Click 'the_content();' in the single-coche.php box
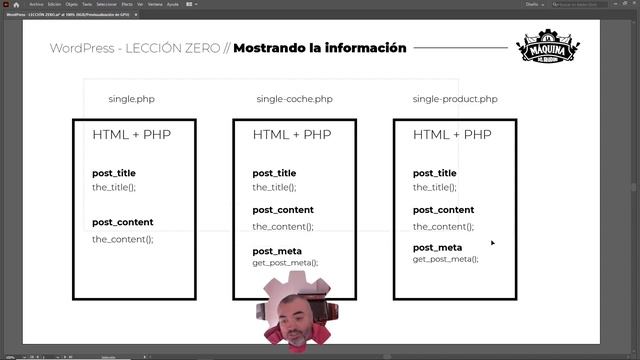640x360 pixels. tap(283, 227)
